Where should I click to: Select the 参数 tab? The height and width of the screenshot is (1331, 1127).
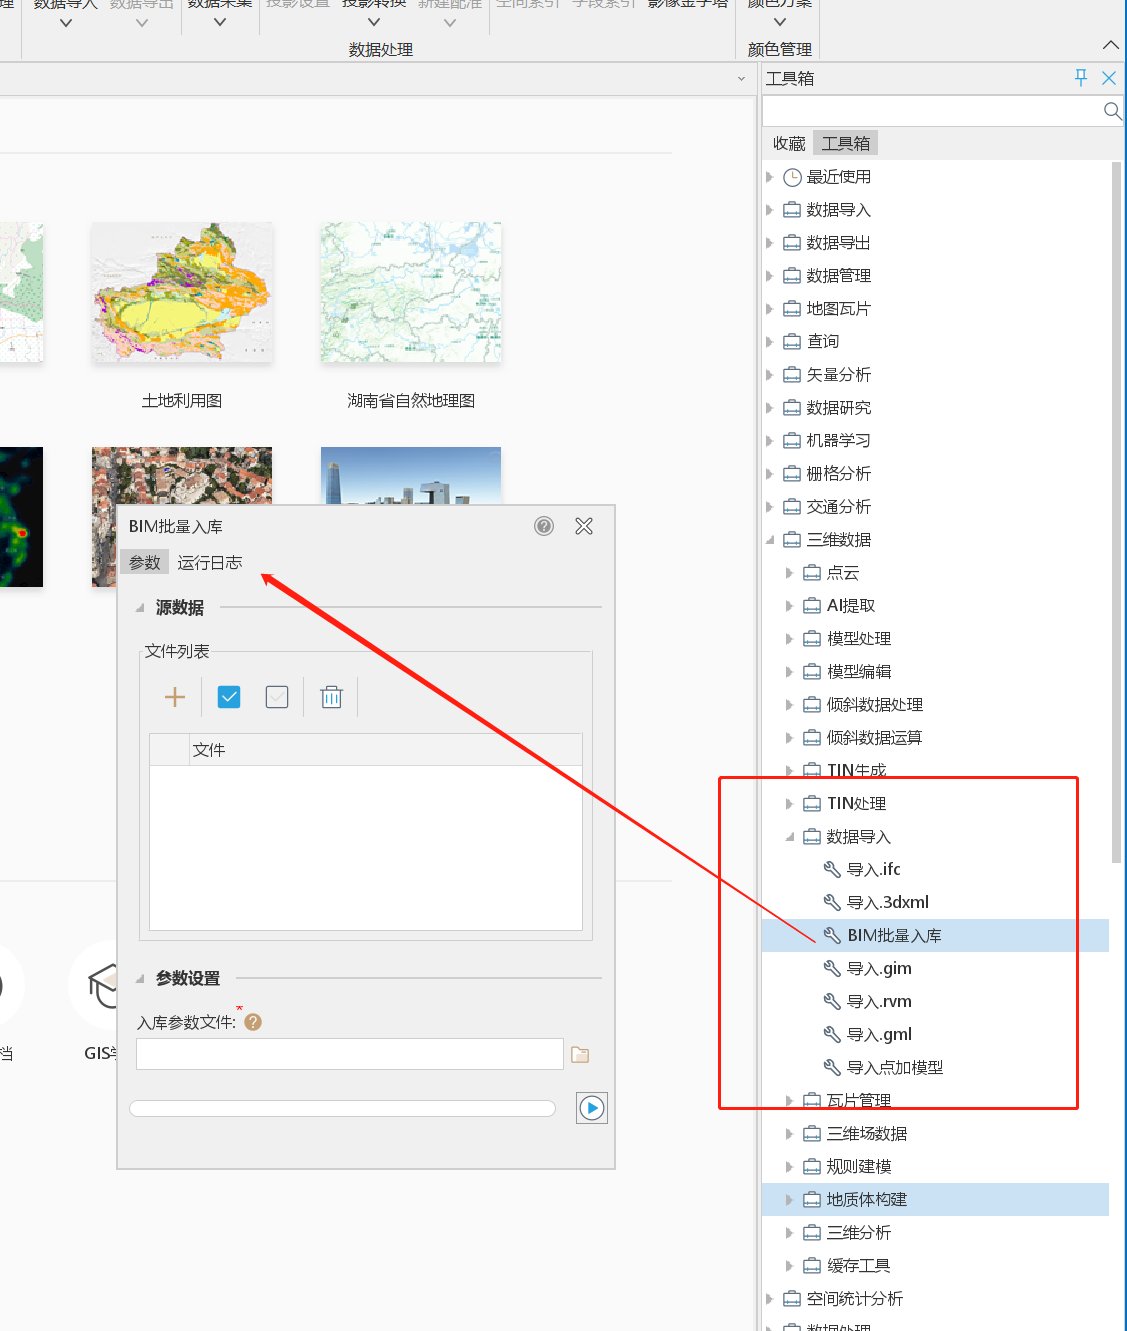[x=145, y=563]
